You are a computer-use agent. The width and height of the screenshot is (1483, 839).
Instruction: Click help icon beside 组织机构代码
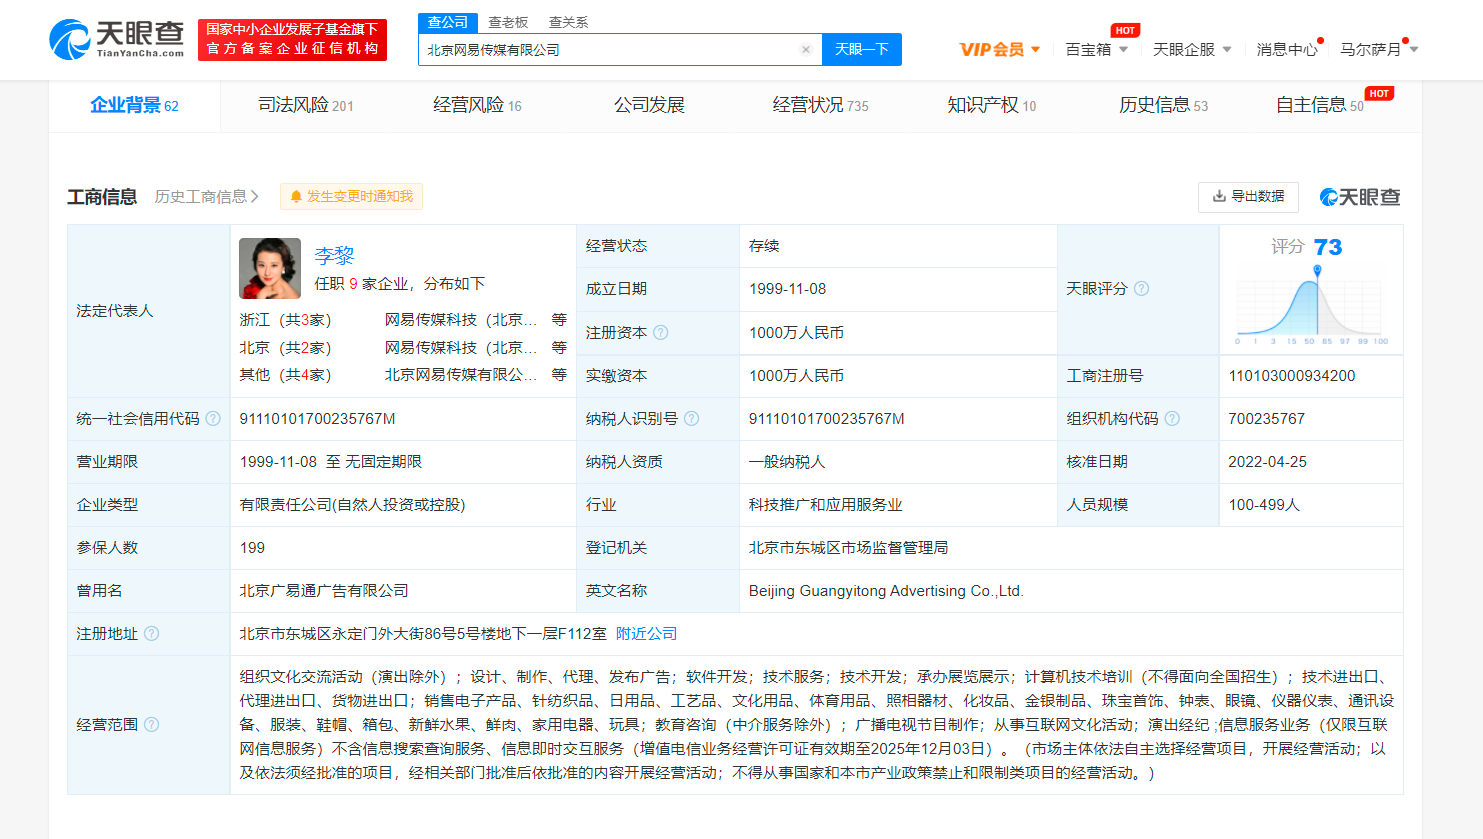1172,418
